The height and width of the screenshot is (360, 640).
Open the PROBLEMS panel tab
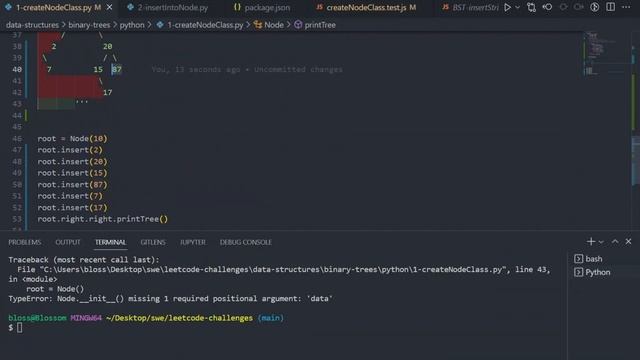(25, 242)
